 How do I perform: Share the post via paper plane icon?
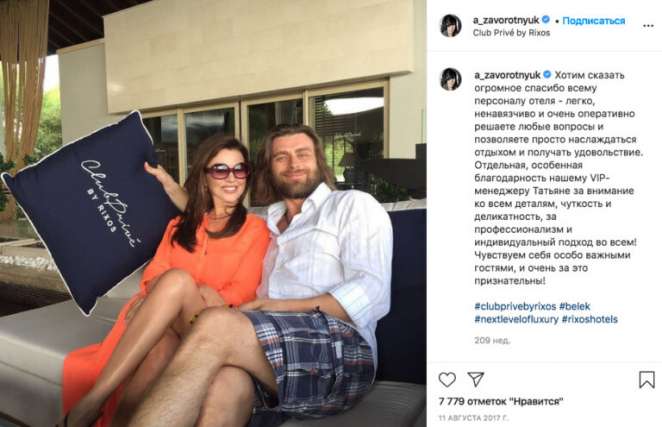476,379
